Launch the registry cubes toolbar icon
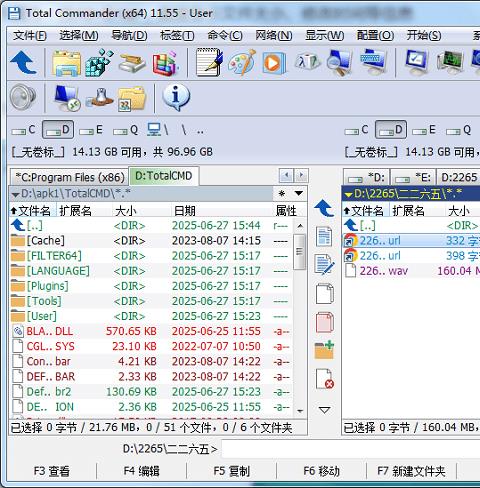Image resolution: width=480 pixels, height=488 pixels. (99, 63)
